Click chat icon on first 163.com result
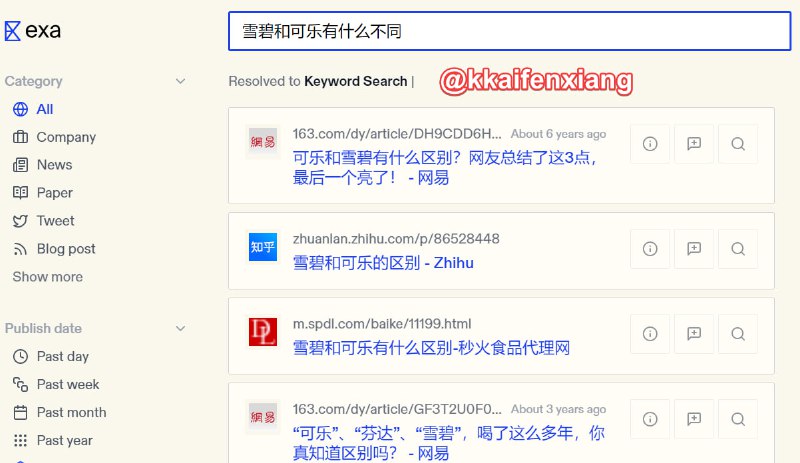The height and width of the screenshot is (463, 800). [x=694, y=143]
